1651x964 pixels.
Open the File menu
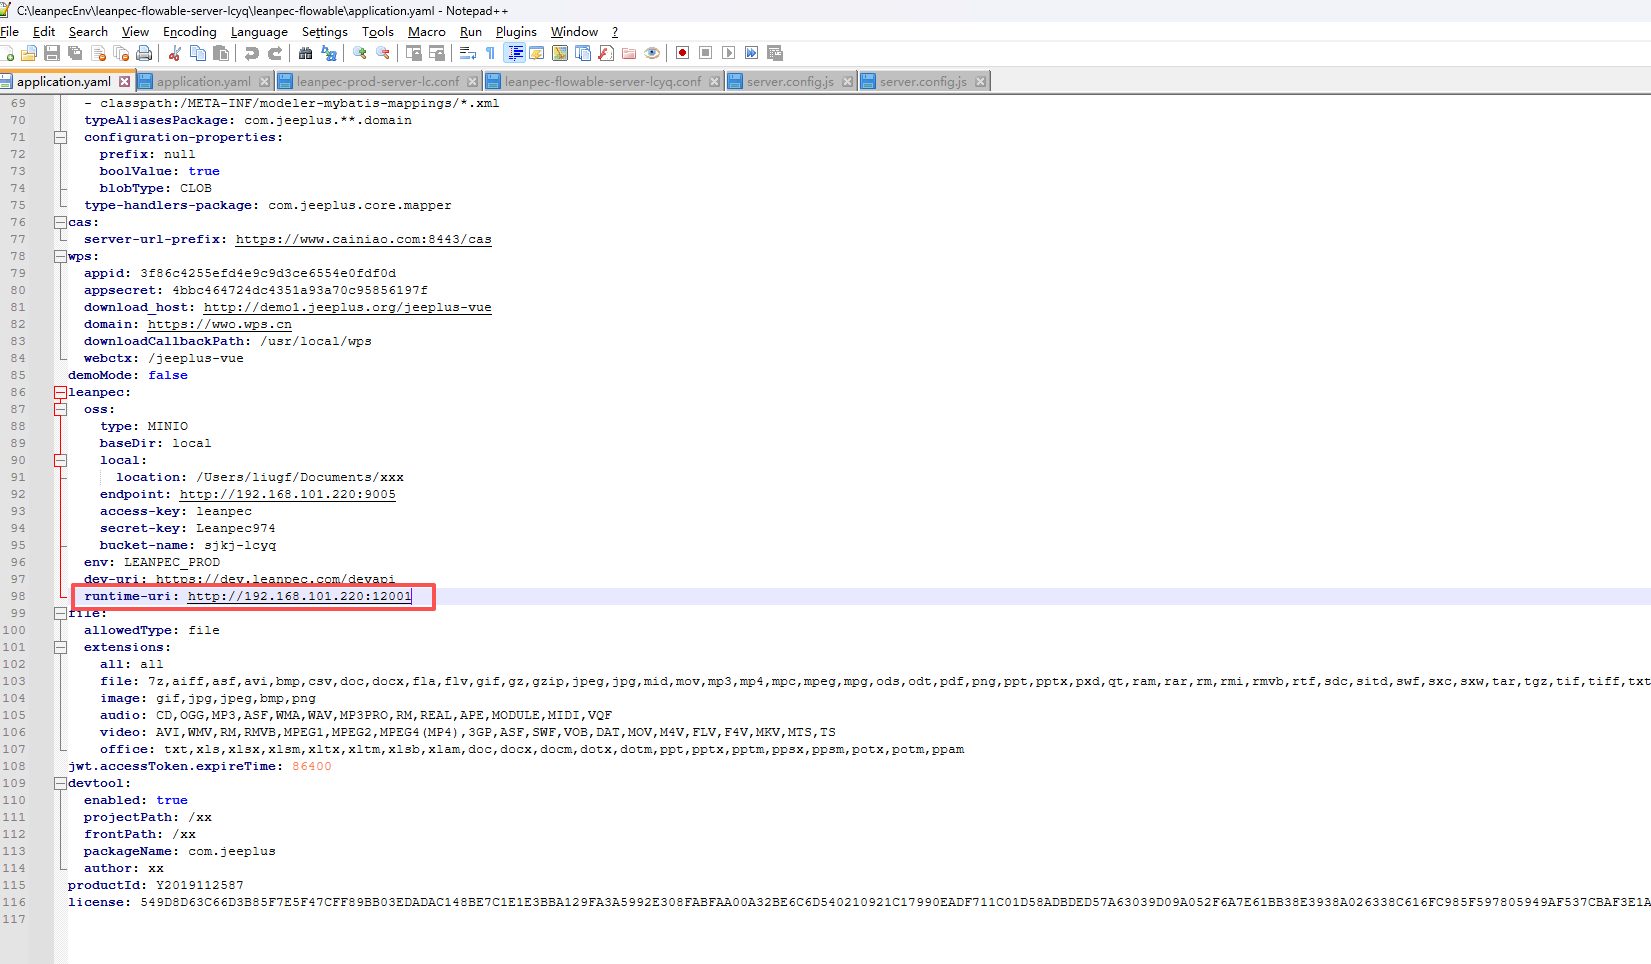pyautogui.click(x=10, y=32)
